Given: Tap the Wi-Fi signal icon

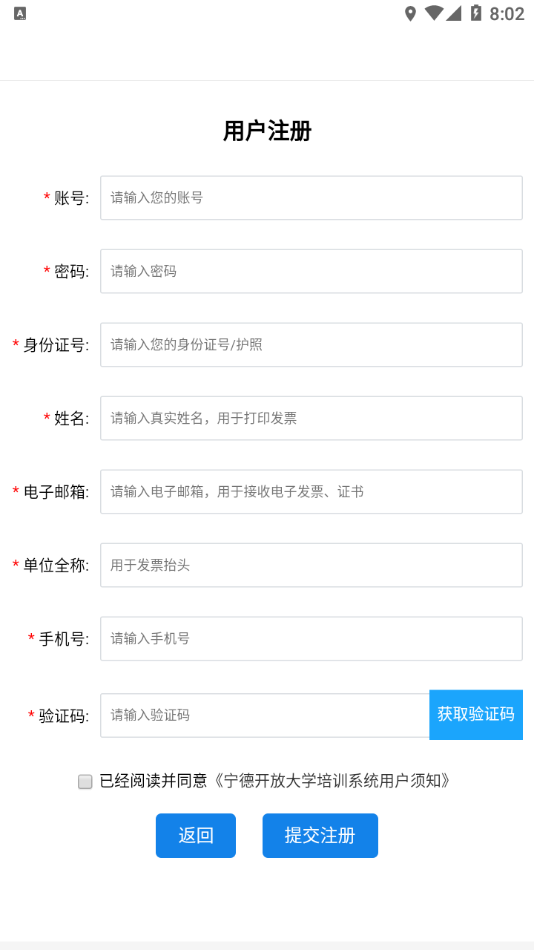Looking at the screenshot, I should [x=433, y=13].
